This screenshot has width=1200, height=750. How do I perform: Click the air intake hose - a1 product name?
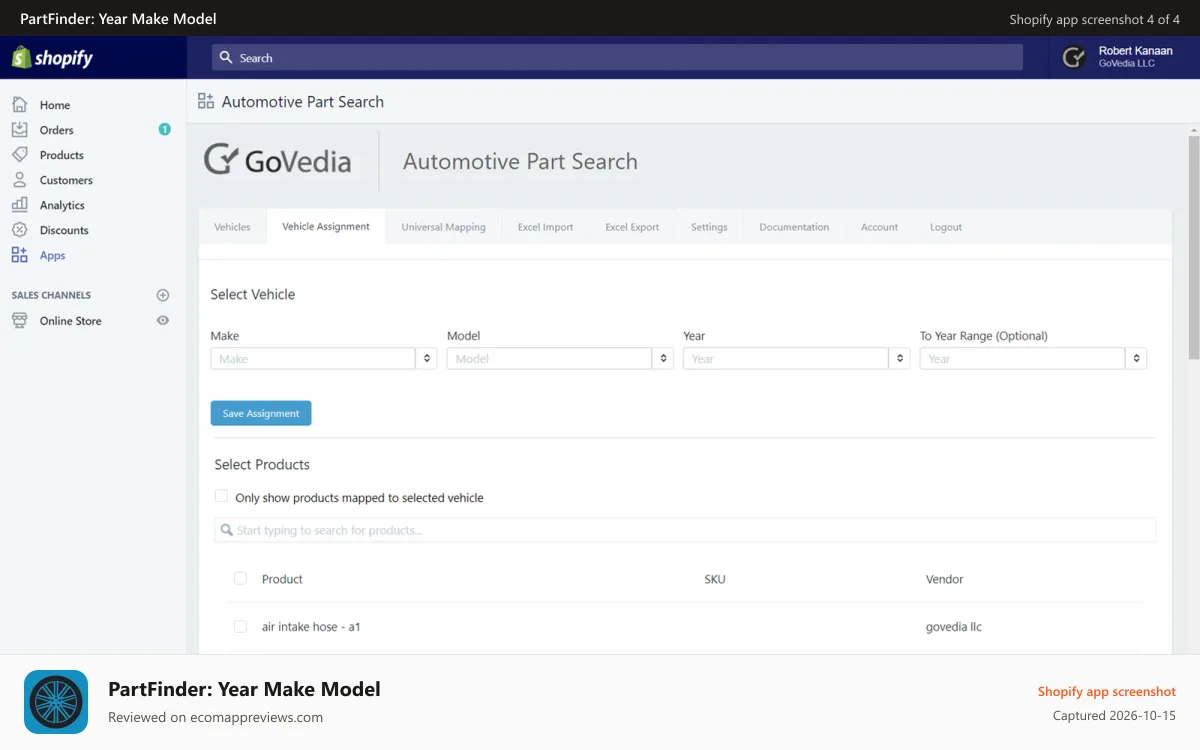click(311, 627)
